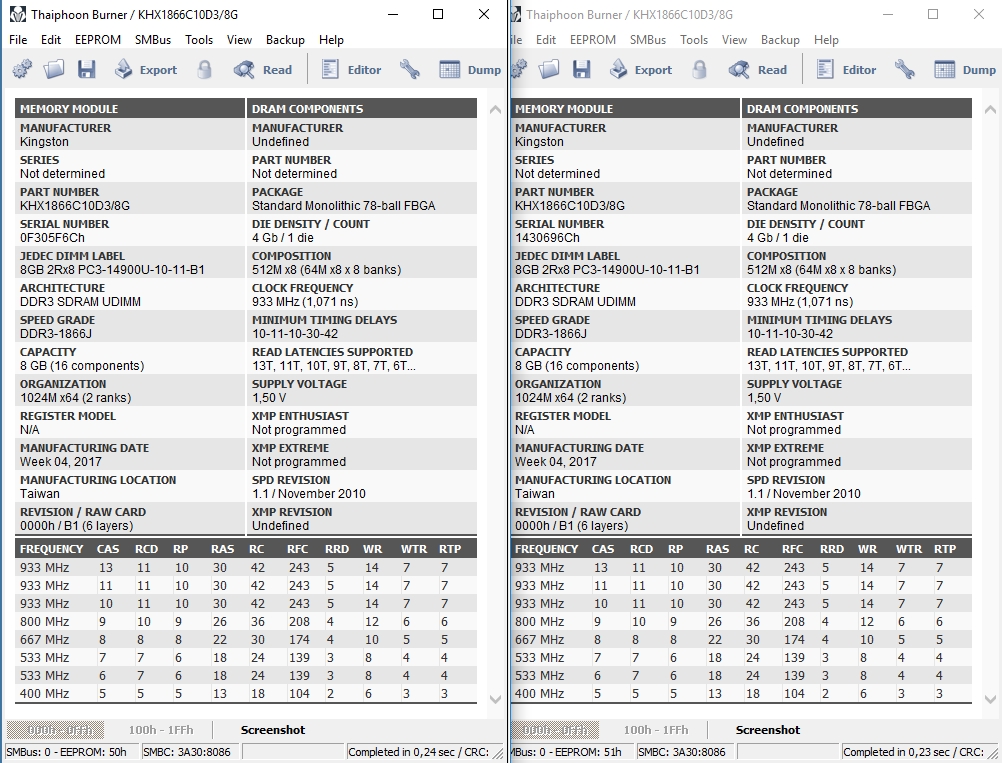Select 000h - 0FFh tab in right window
This screenshot has width=1002, height=763.
[x=555, y=730]
